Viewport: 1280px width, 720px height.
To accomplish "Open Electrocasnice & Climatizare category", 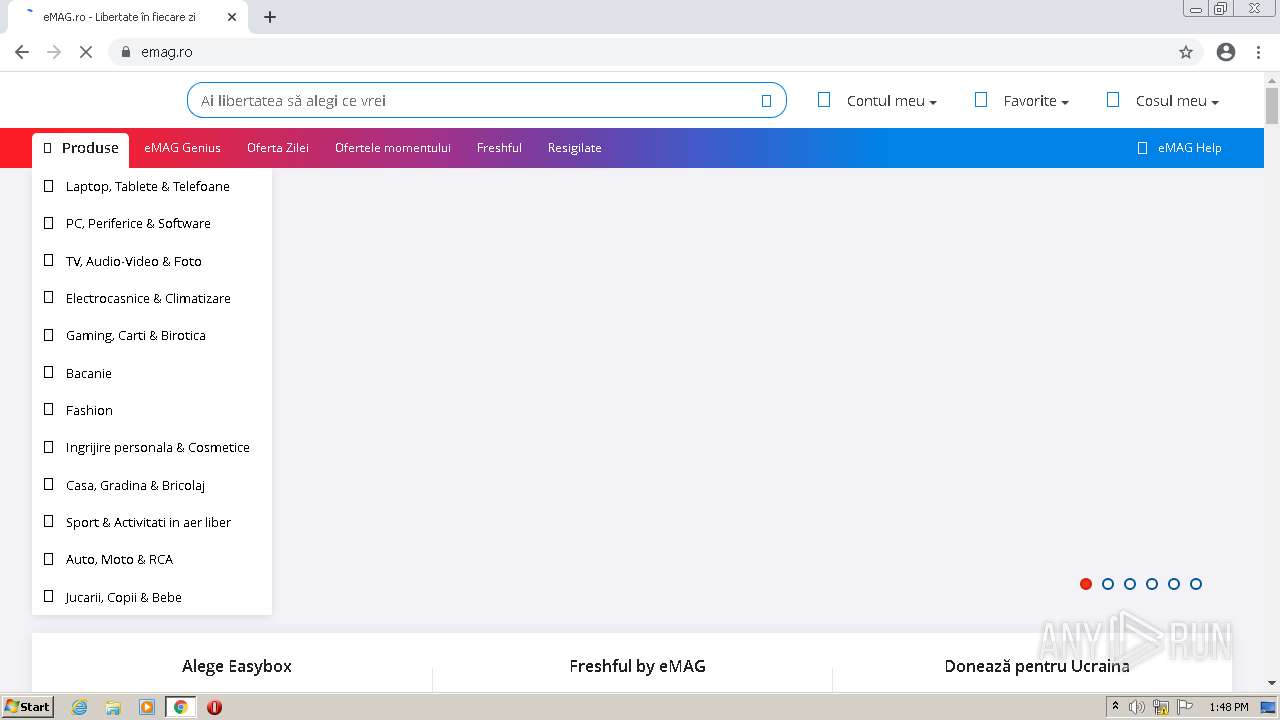I will coord(148,298).
